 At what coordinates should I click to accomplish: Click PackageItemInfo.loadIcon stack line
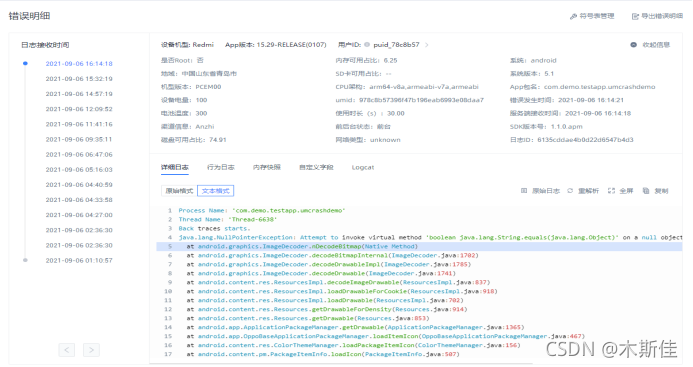[323, 354]
